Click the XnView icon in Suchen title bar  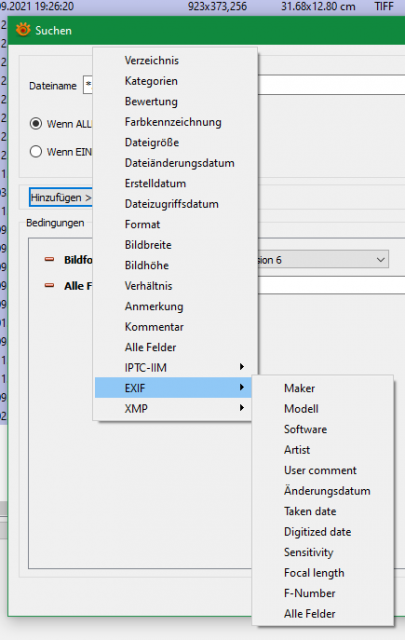pyautogui.click(x=23, y=30)
